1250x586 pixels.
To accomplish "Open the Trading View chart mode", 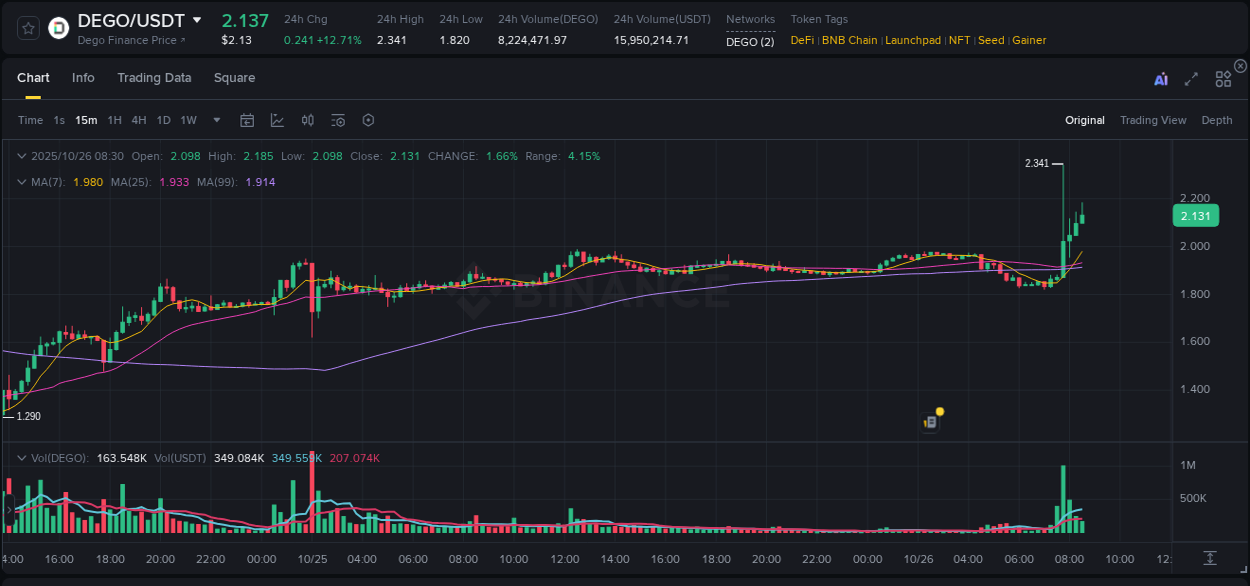I will 1153,120.
